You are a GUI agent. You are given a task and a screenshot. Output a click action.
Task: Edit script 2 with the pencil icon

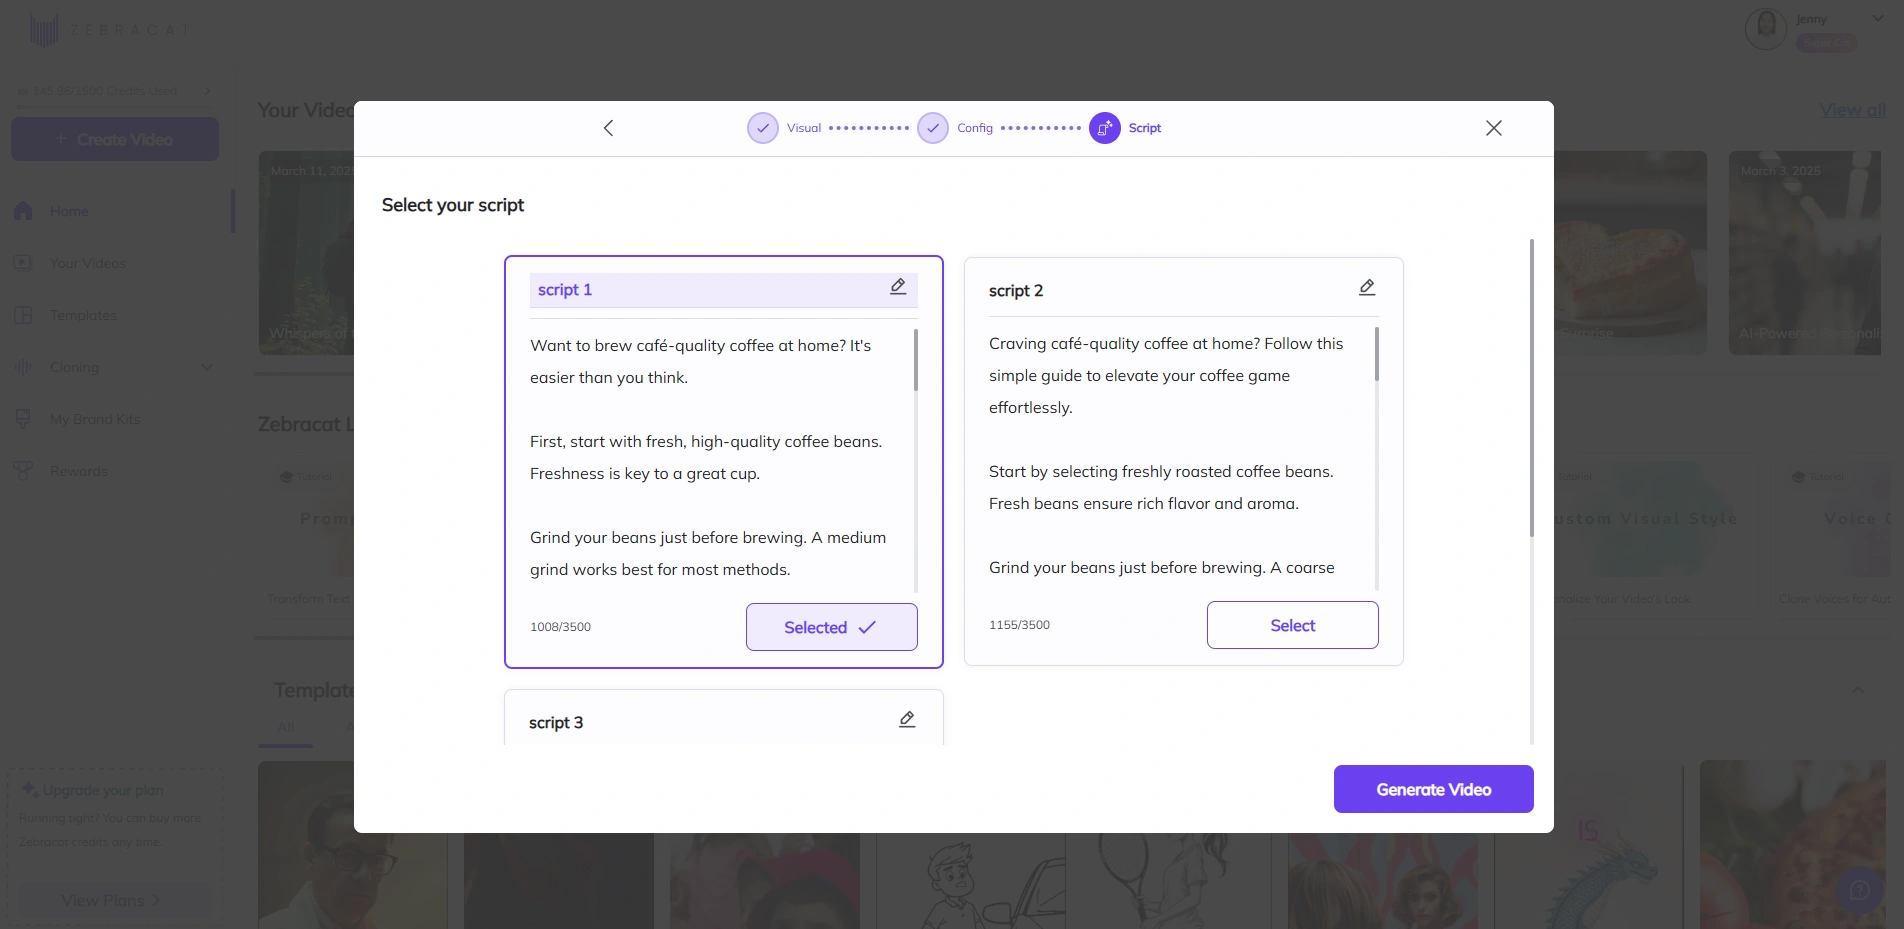coord(1367,288)
